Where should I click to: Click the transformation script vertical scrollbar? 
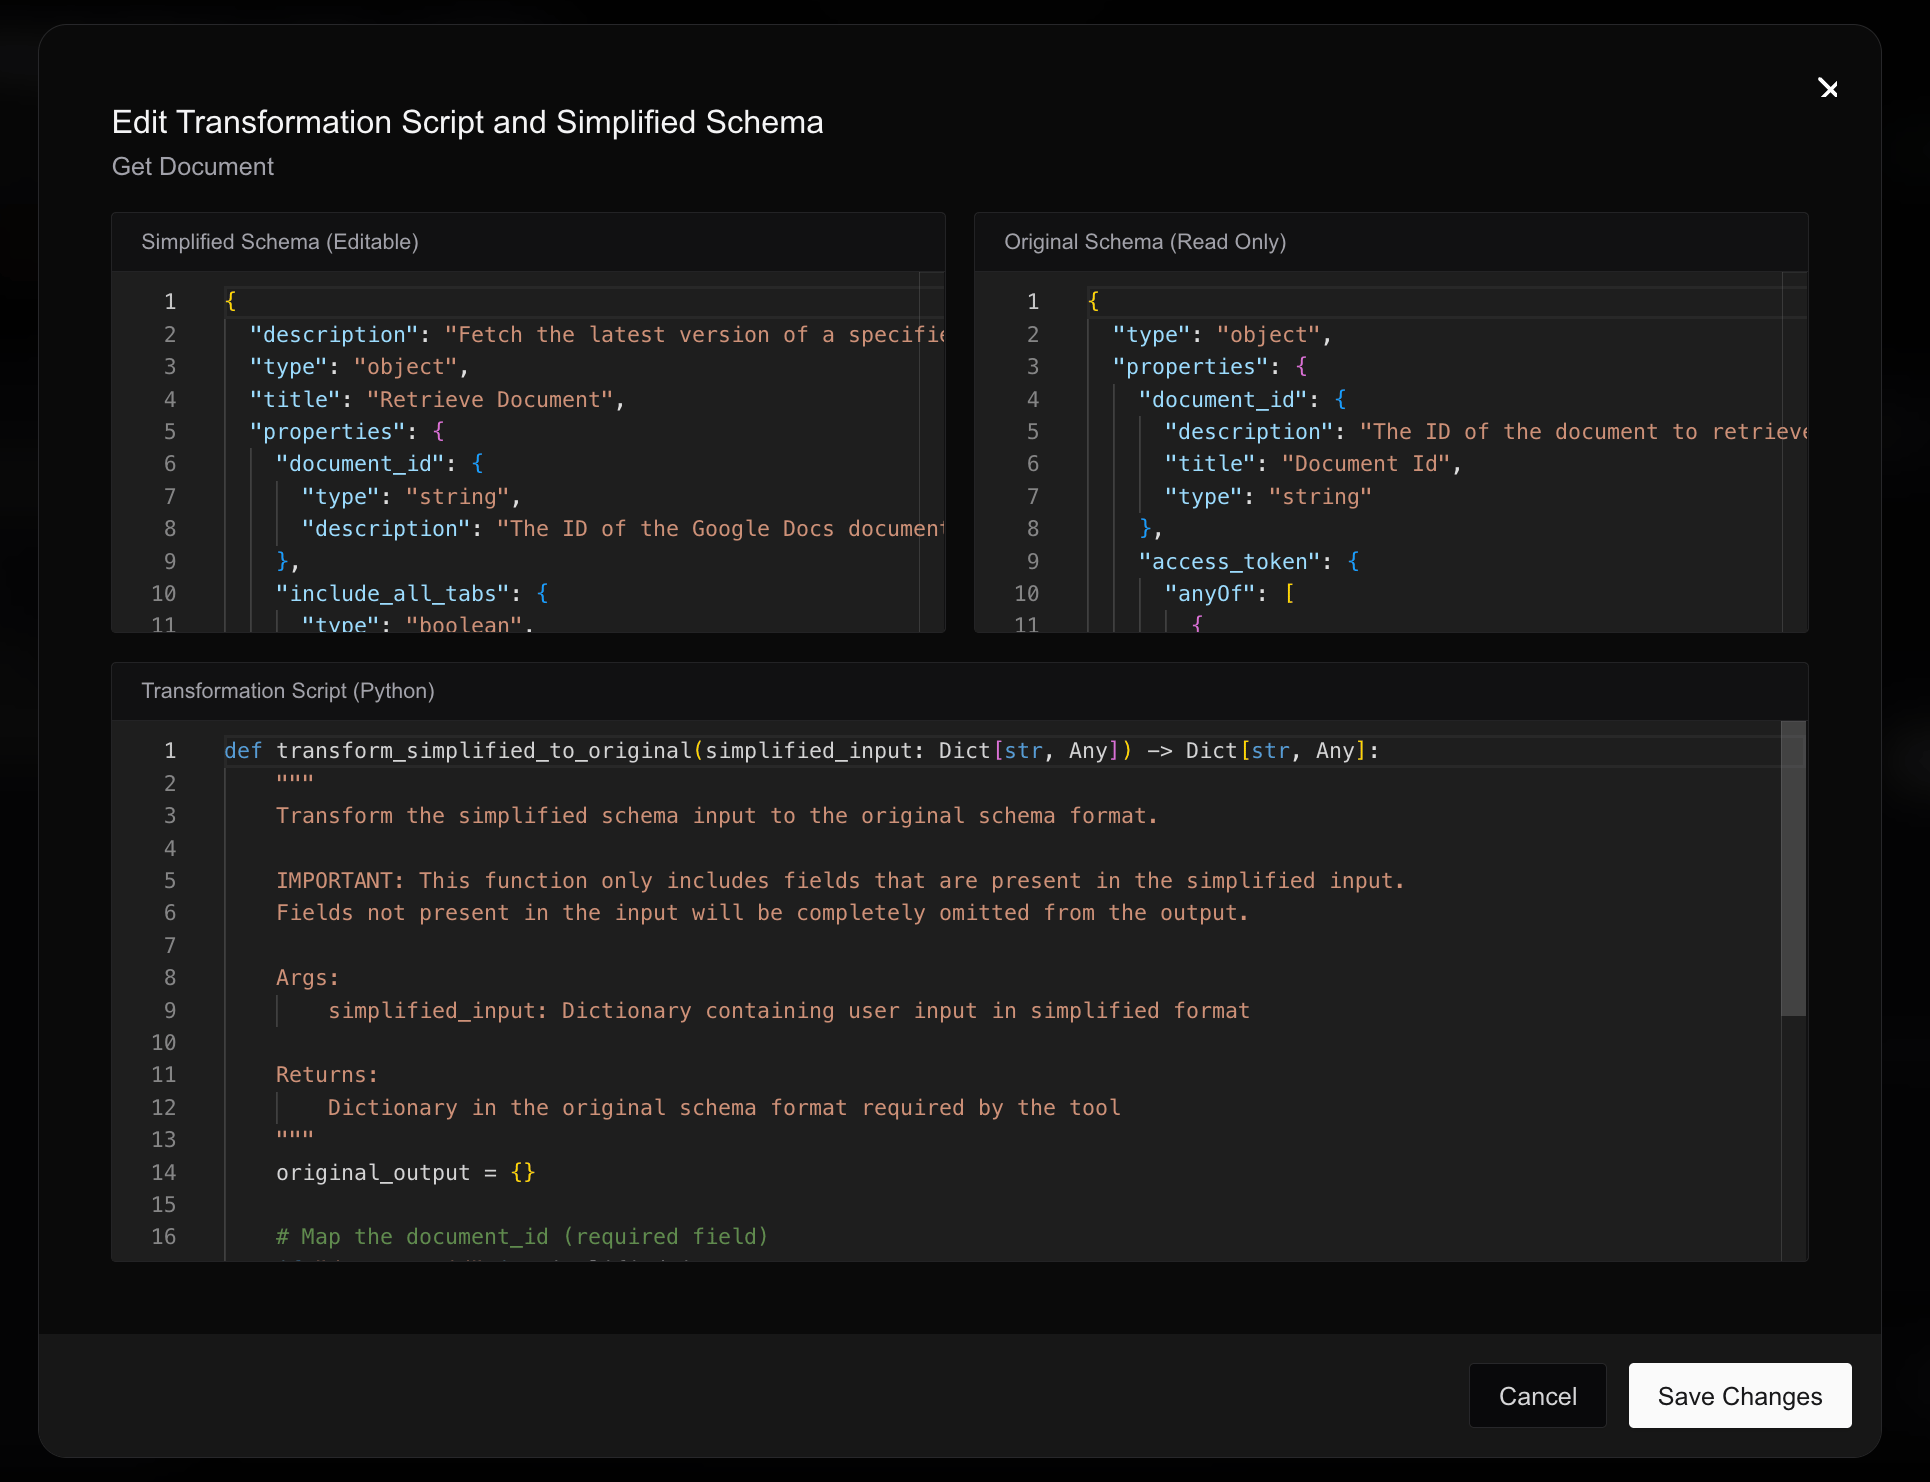pyautogui.click(x=1793, y=868)
